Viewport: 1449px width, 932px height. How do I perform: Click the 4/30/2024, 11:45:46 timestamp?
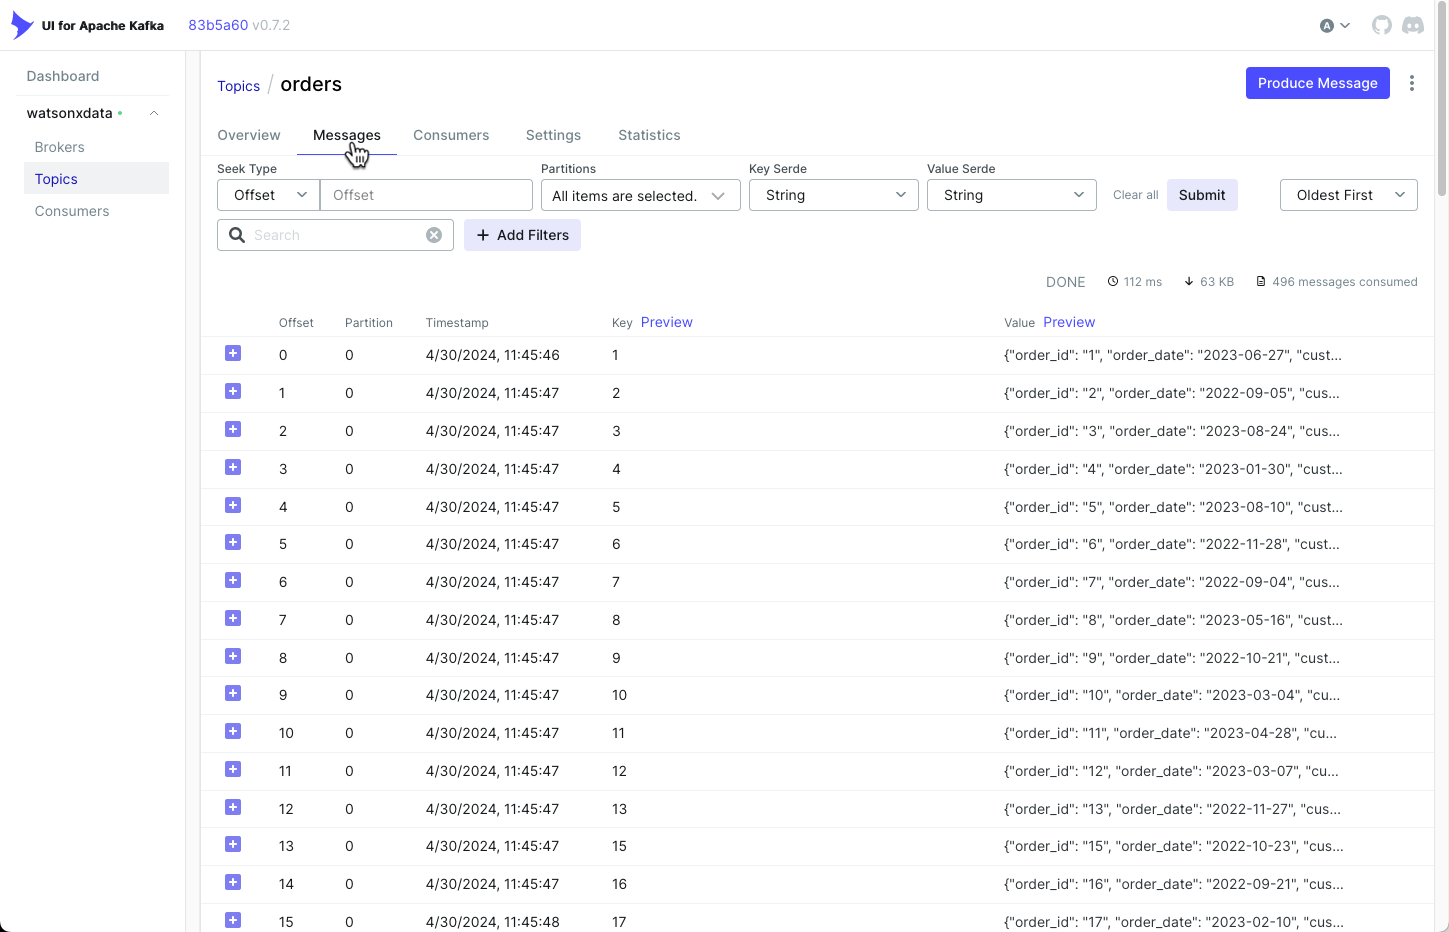492,355
